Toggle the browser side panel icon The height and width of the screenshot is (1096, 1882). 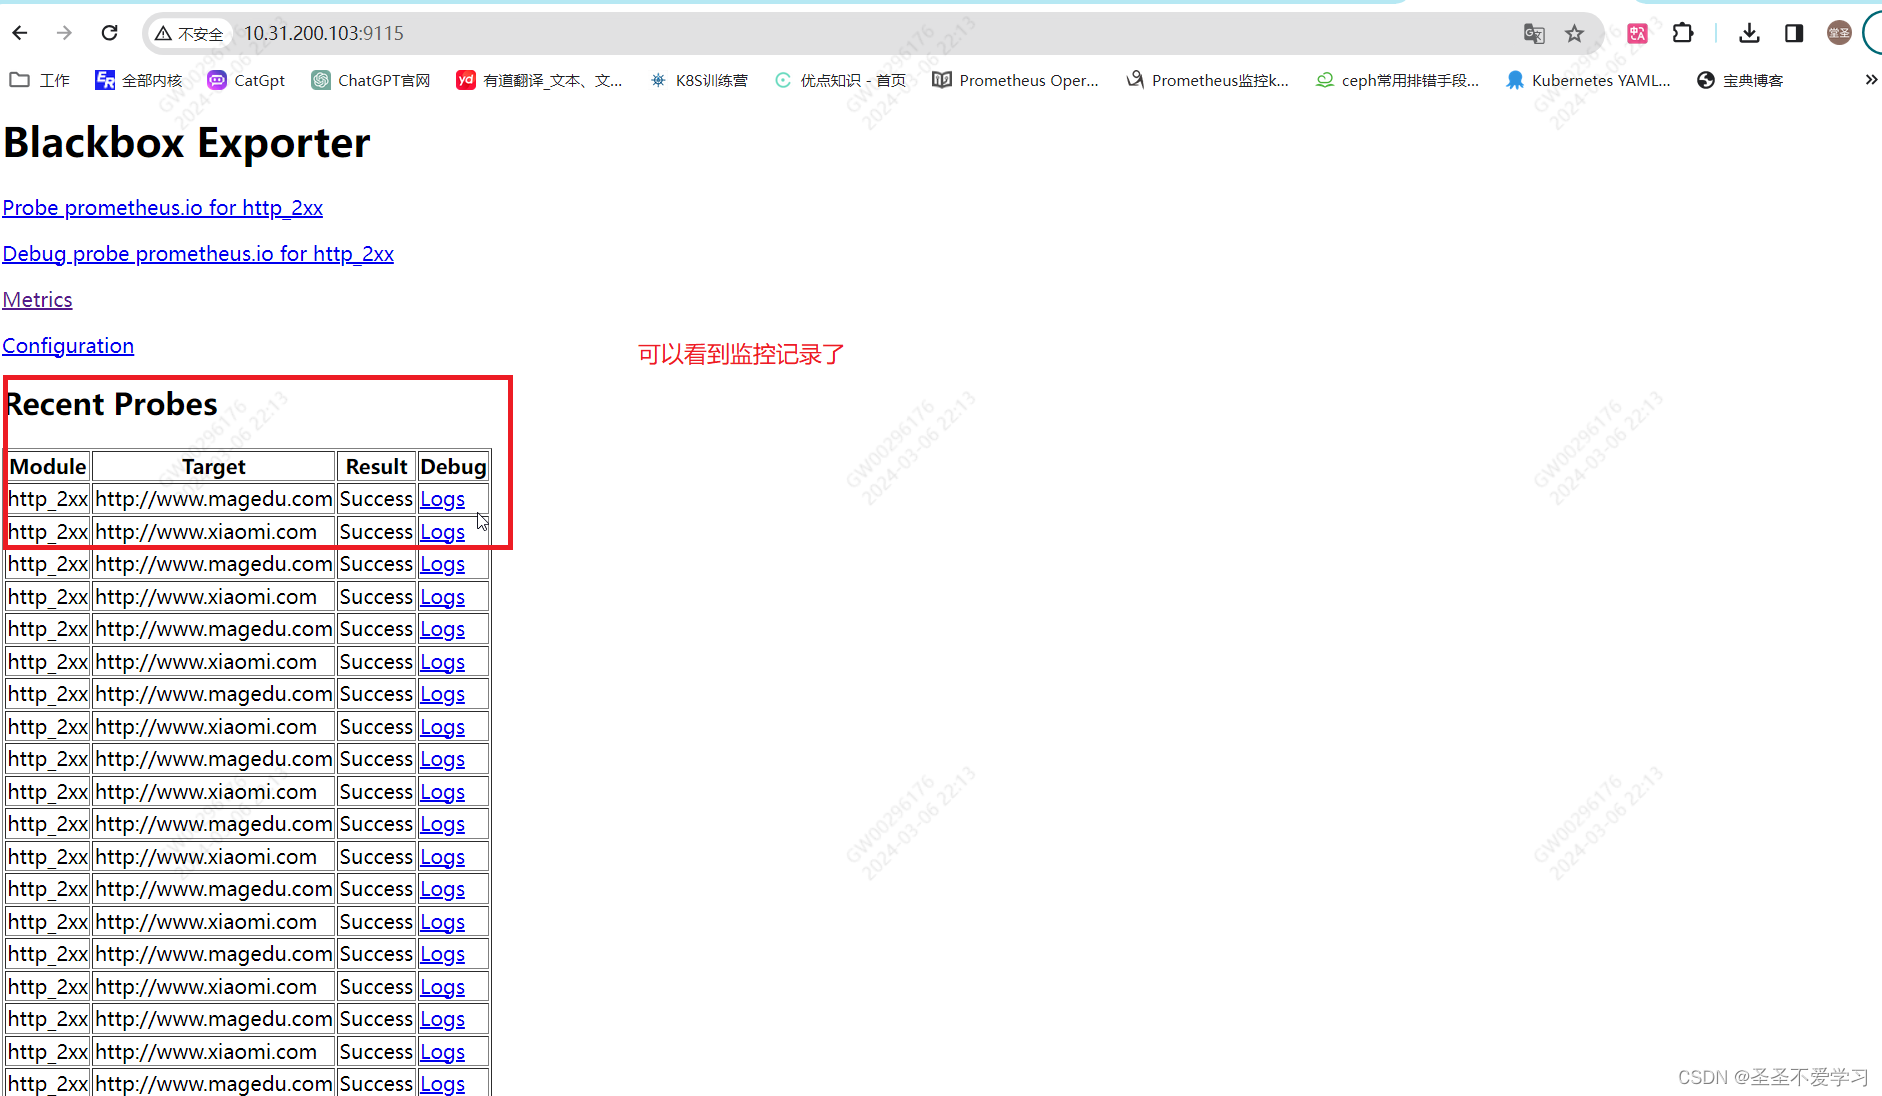tap(1794, 33)
